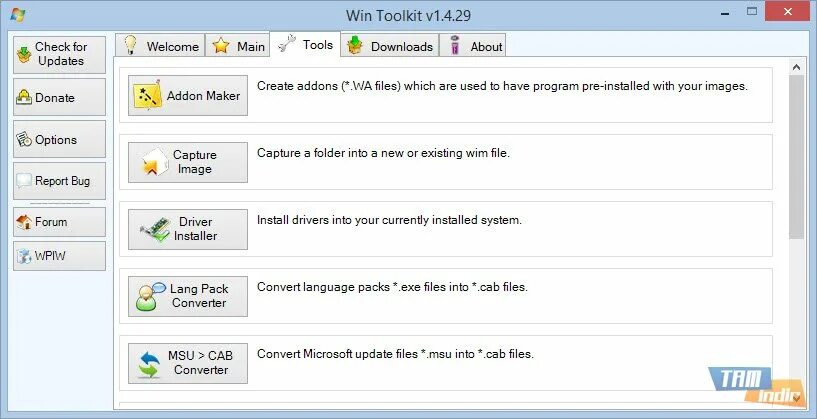
Task: Open the Lang Pack Converter tool
Action: (188, 297)
